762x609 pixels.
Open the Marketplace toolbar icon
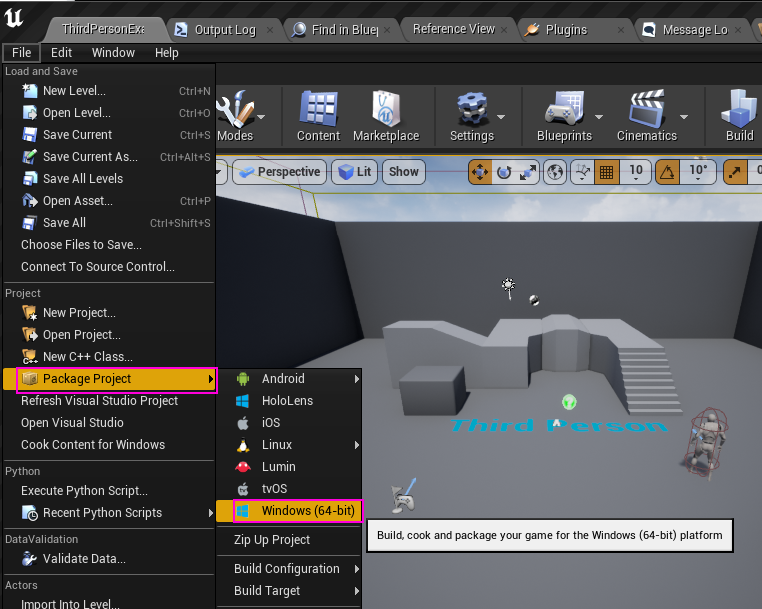point(386,116)
